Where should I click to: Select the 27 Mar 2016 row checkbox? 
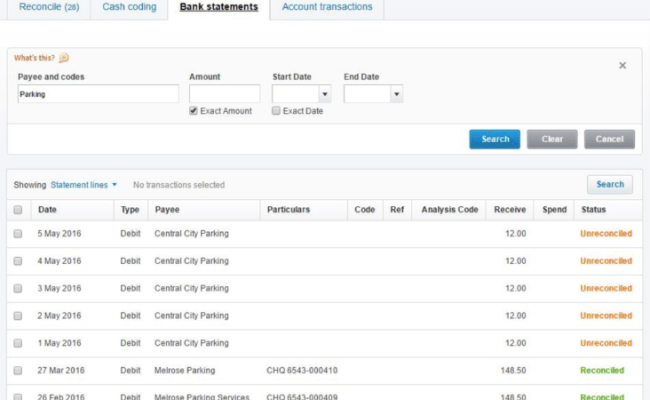pos(18,371)
